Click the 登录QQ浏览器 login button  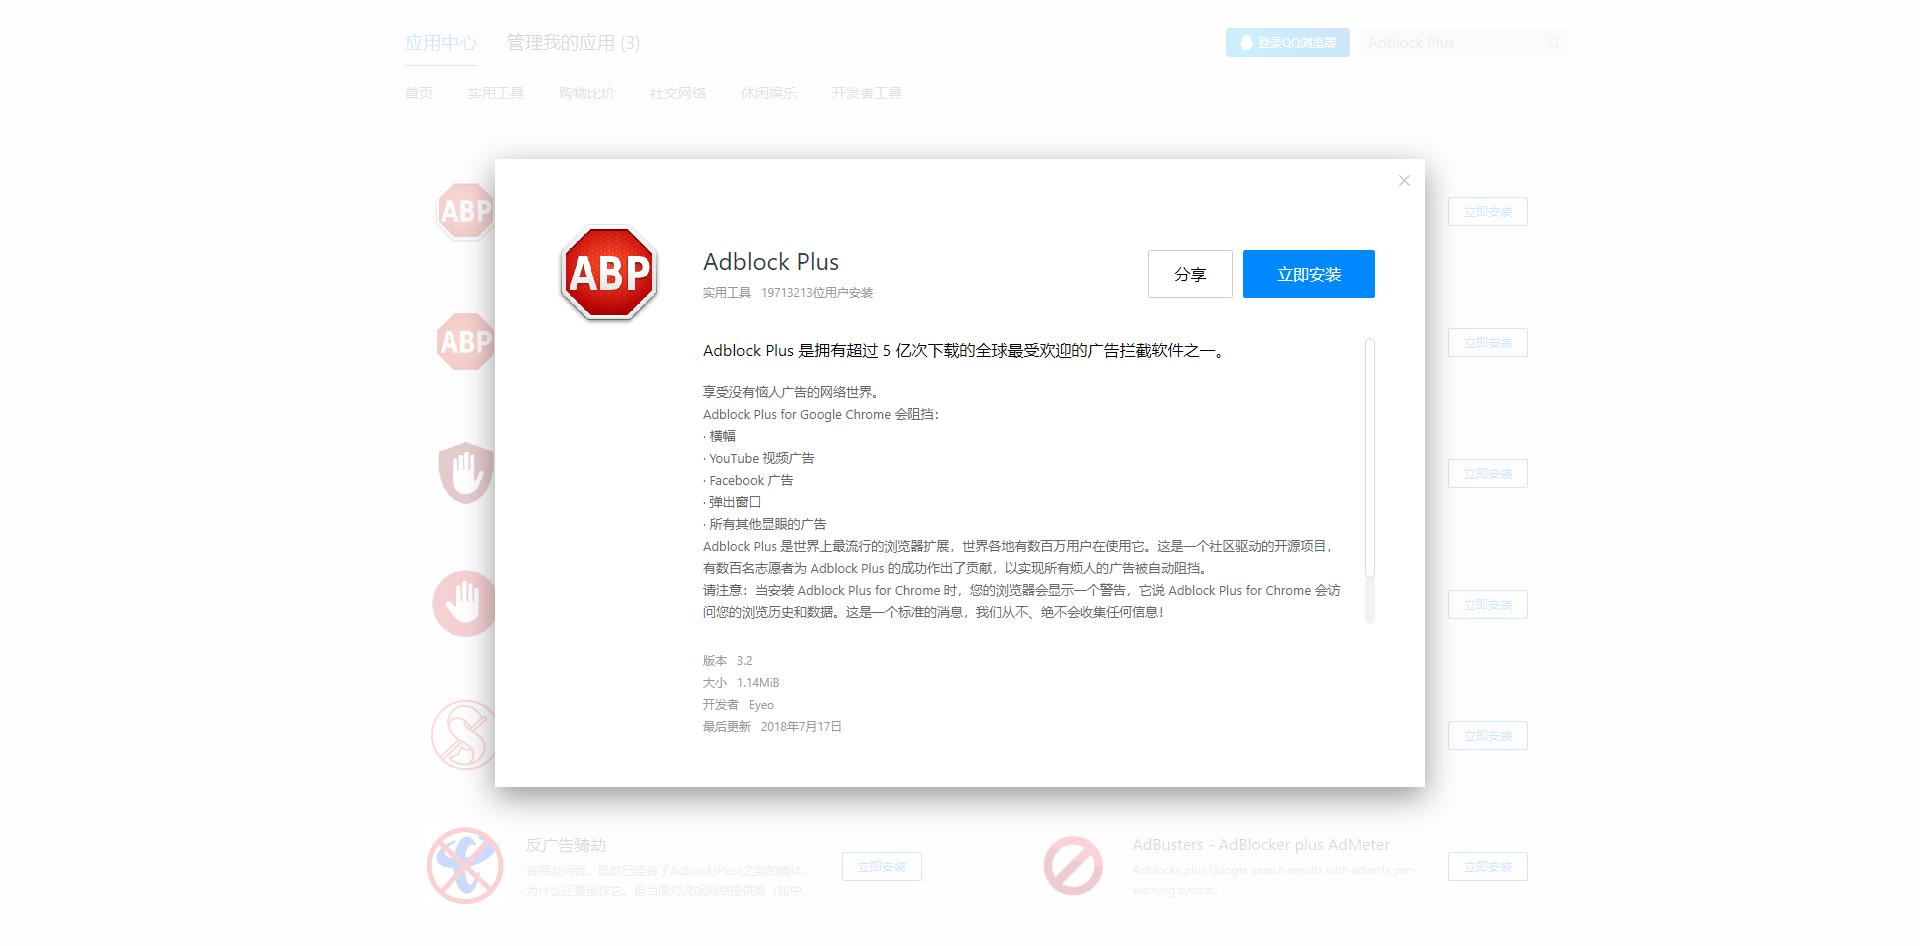(x=1287, y=43)
